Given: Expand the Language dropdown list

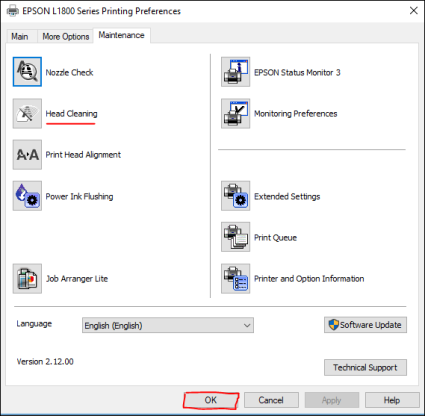Looking at the screenshot, I should [168, 325].
